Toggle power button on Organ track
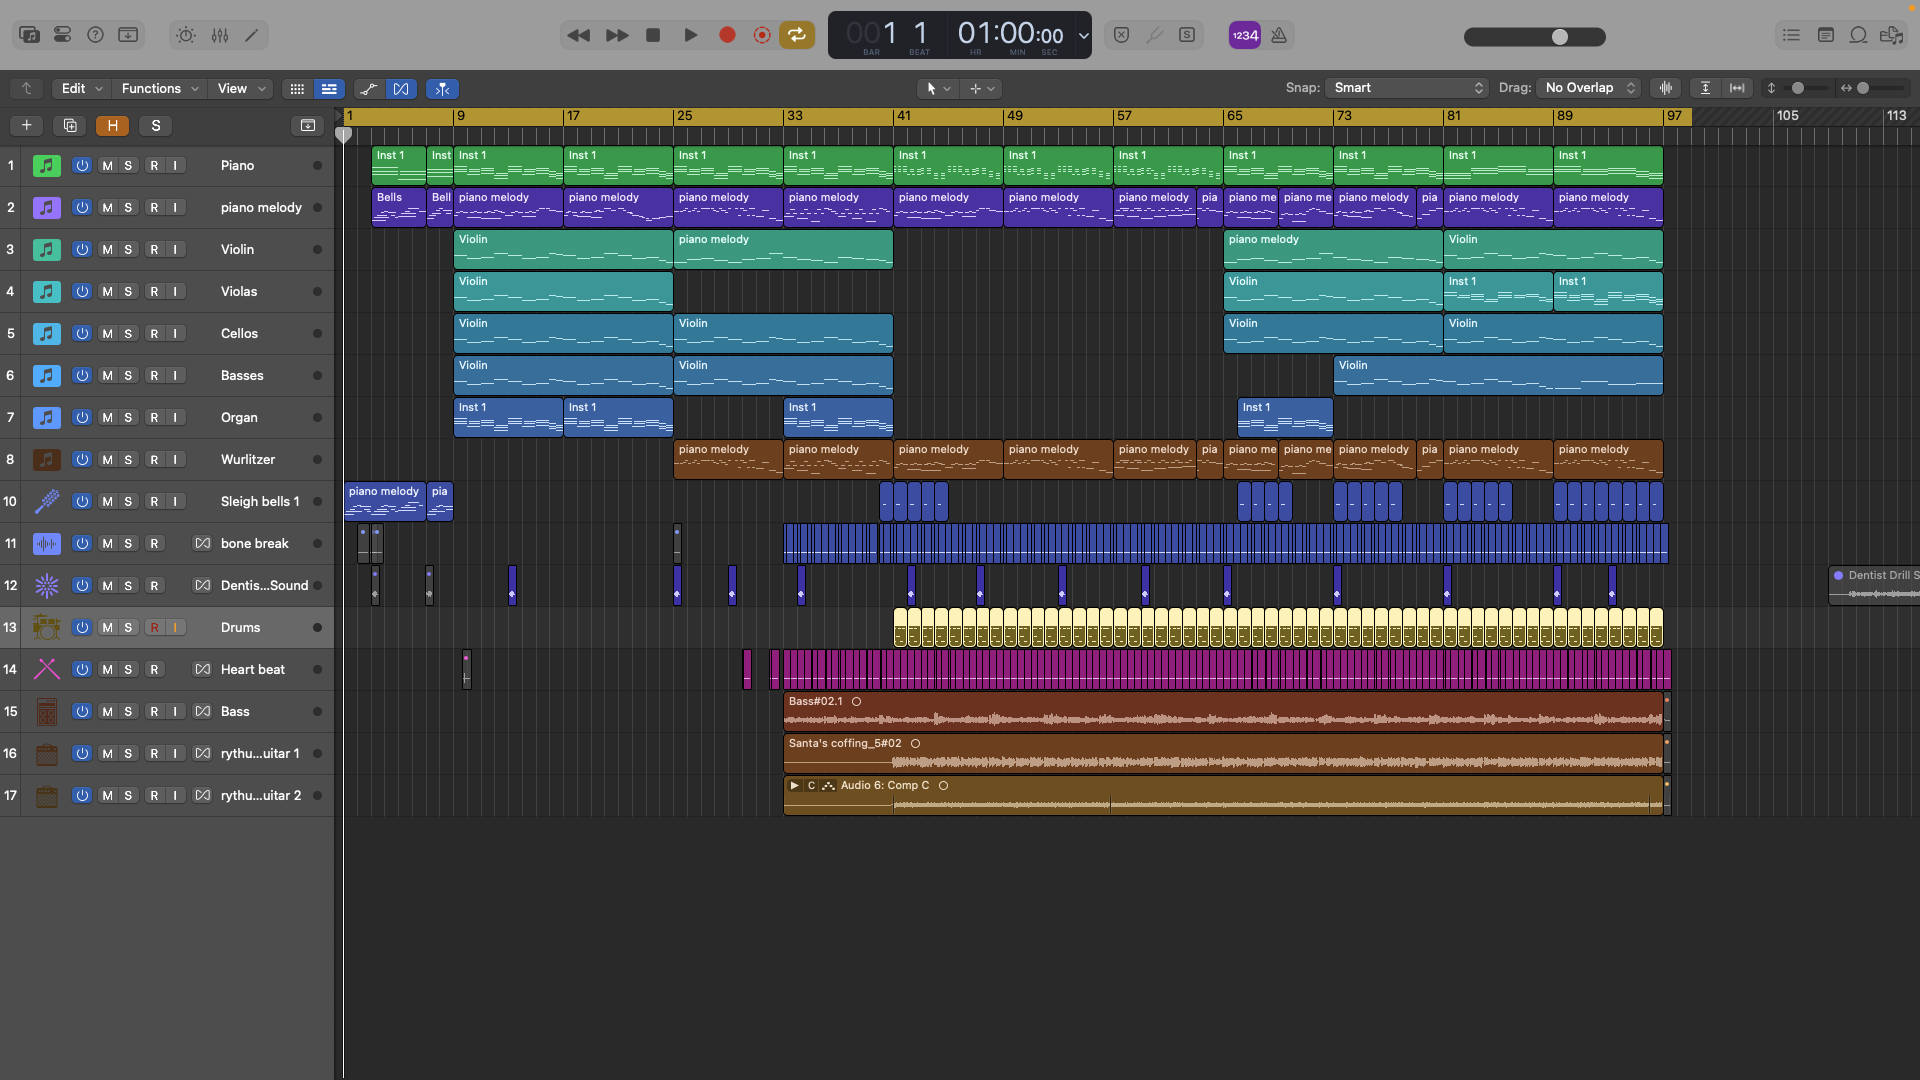Screen dimensions: 1920x1080 click(x=82, y=418)
